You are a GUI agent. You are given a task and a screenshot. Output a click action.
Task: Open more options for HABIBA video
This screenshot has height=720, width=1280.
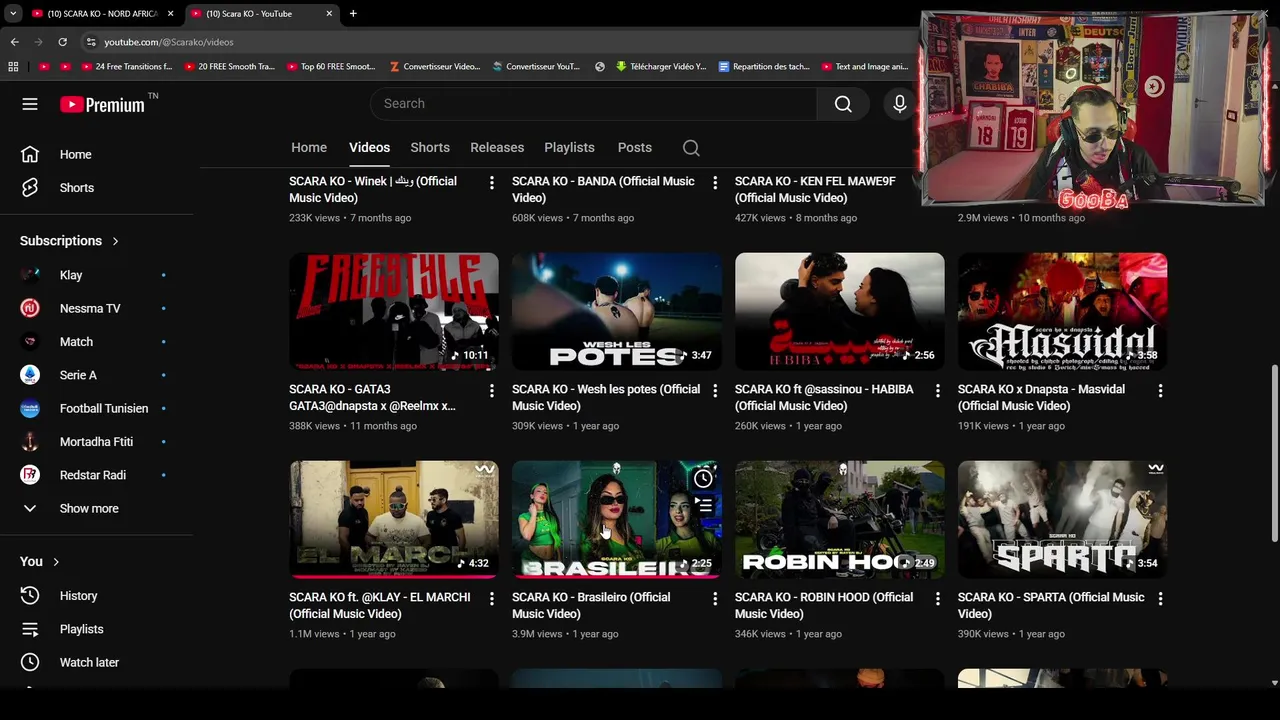tap(937, 391)
